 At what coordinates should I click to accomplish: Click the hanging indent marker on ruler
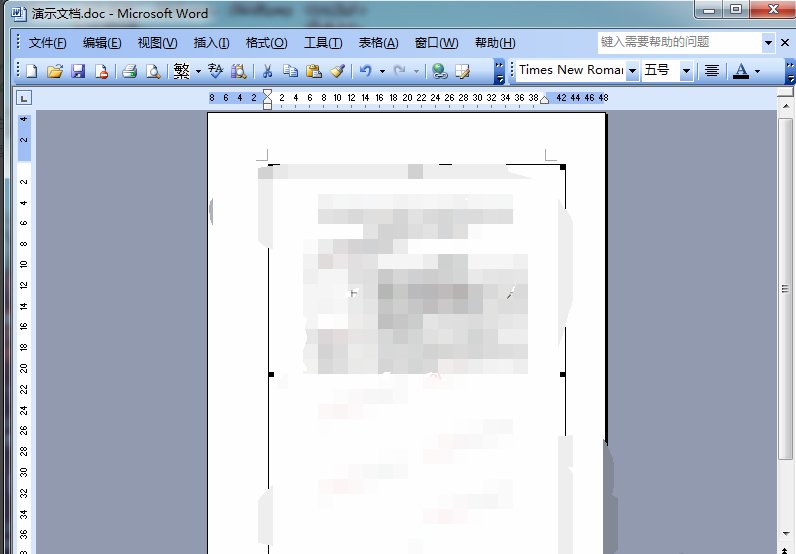268,101
